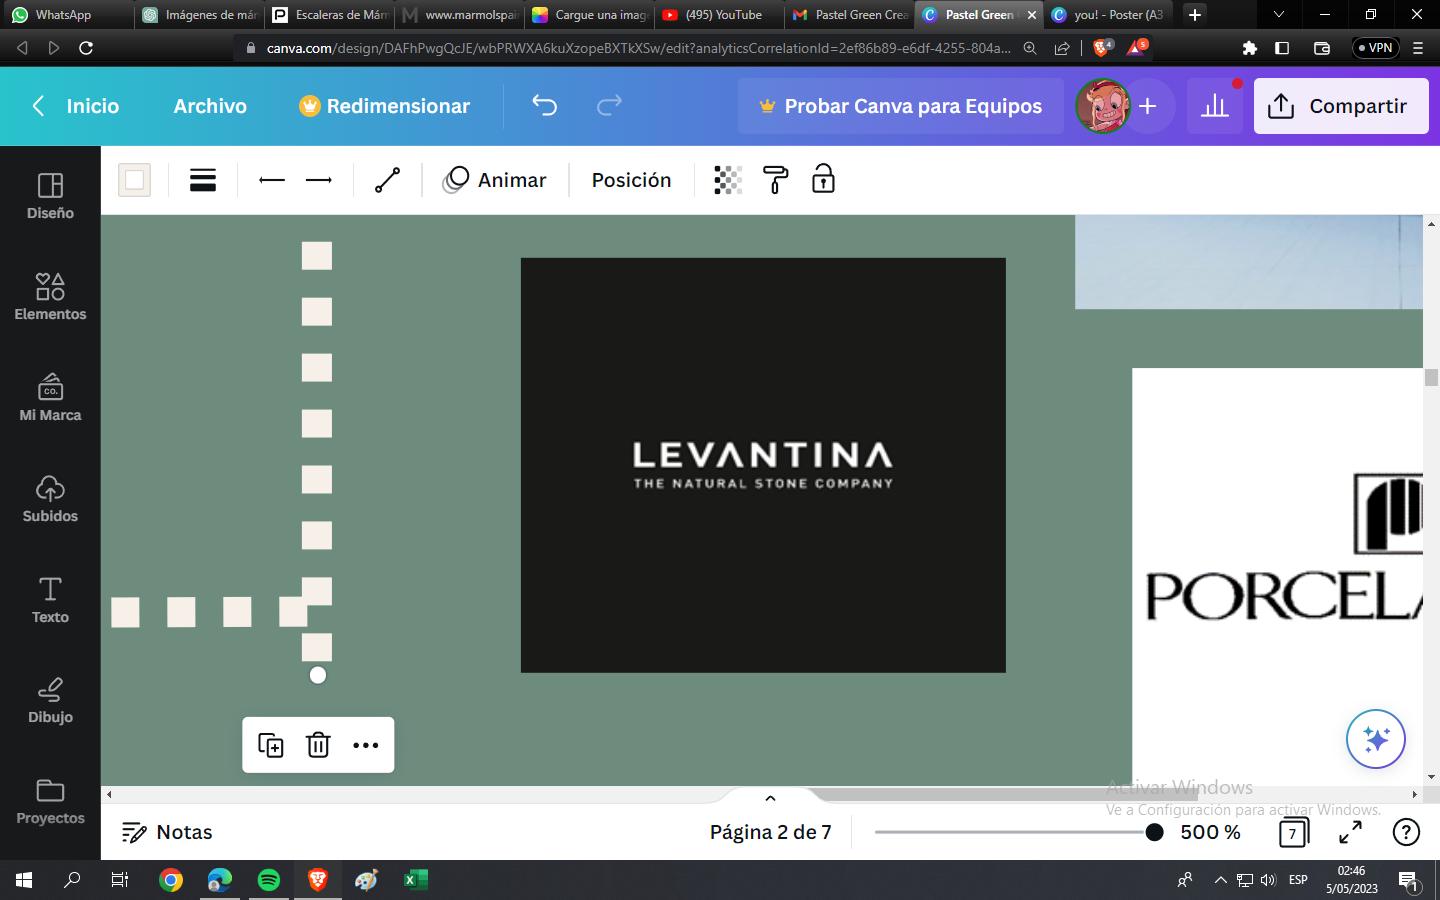1440x900 pixels.
Task: Choose the line end arrow style
Action: click(x=319, y=180)
